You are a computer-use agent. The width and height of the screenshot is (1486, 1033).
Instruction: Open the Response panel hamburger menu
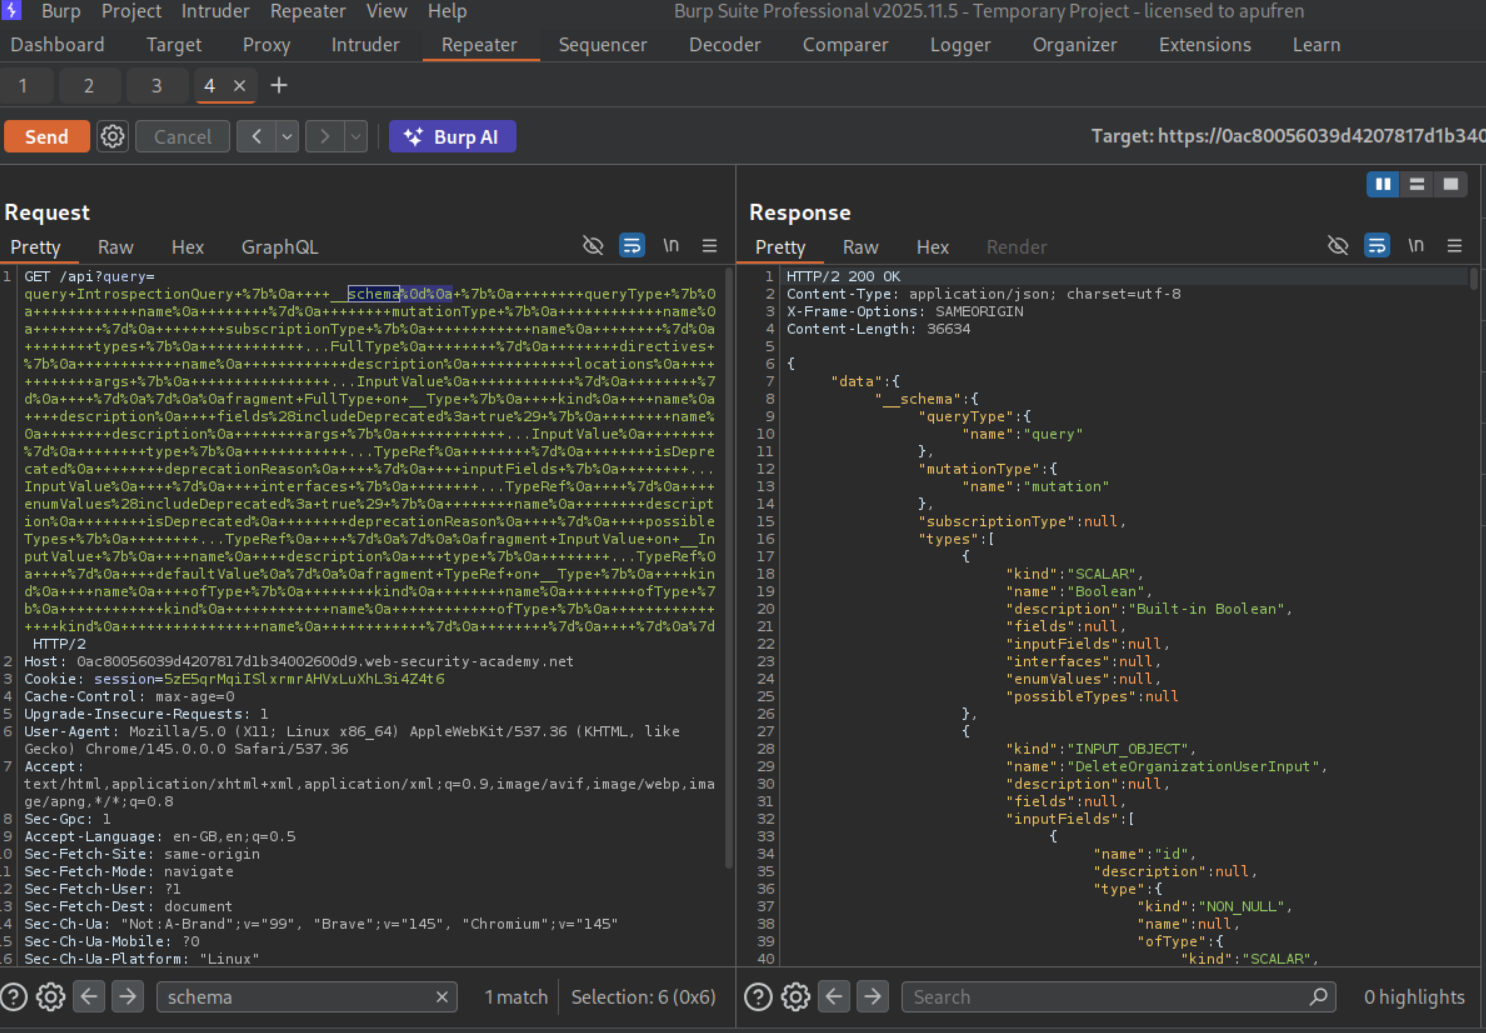[1454, 246]
